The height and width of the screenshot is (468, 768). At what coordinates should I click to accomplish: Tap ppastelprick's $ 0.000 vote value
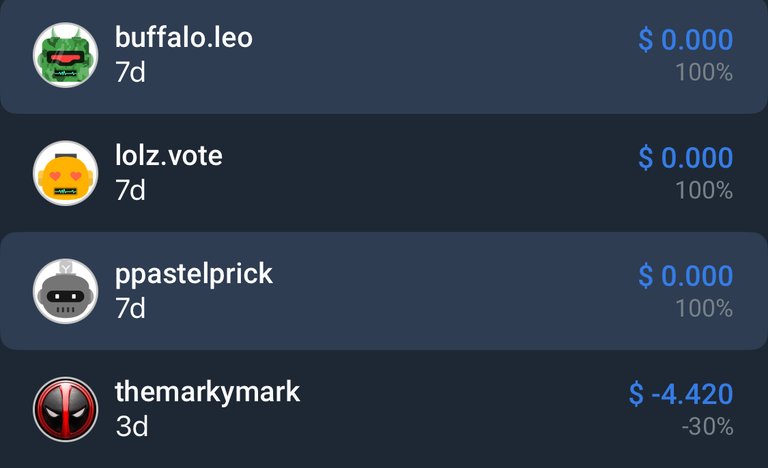685,276
